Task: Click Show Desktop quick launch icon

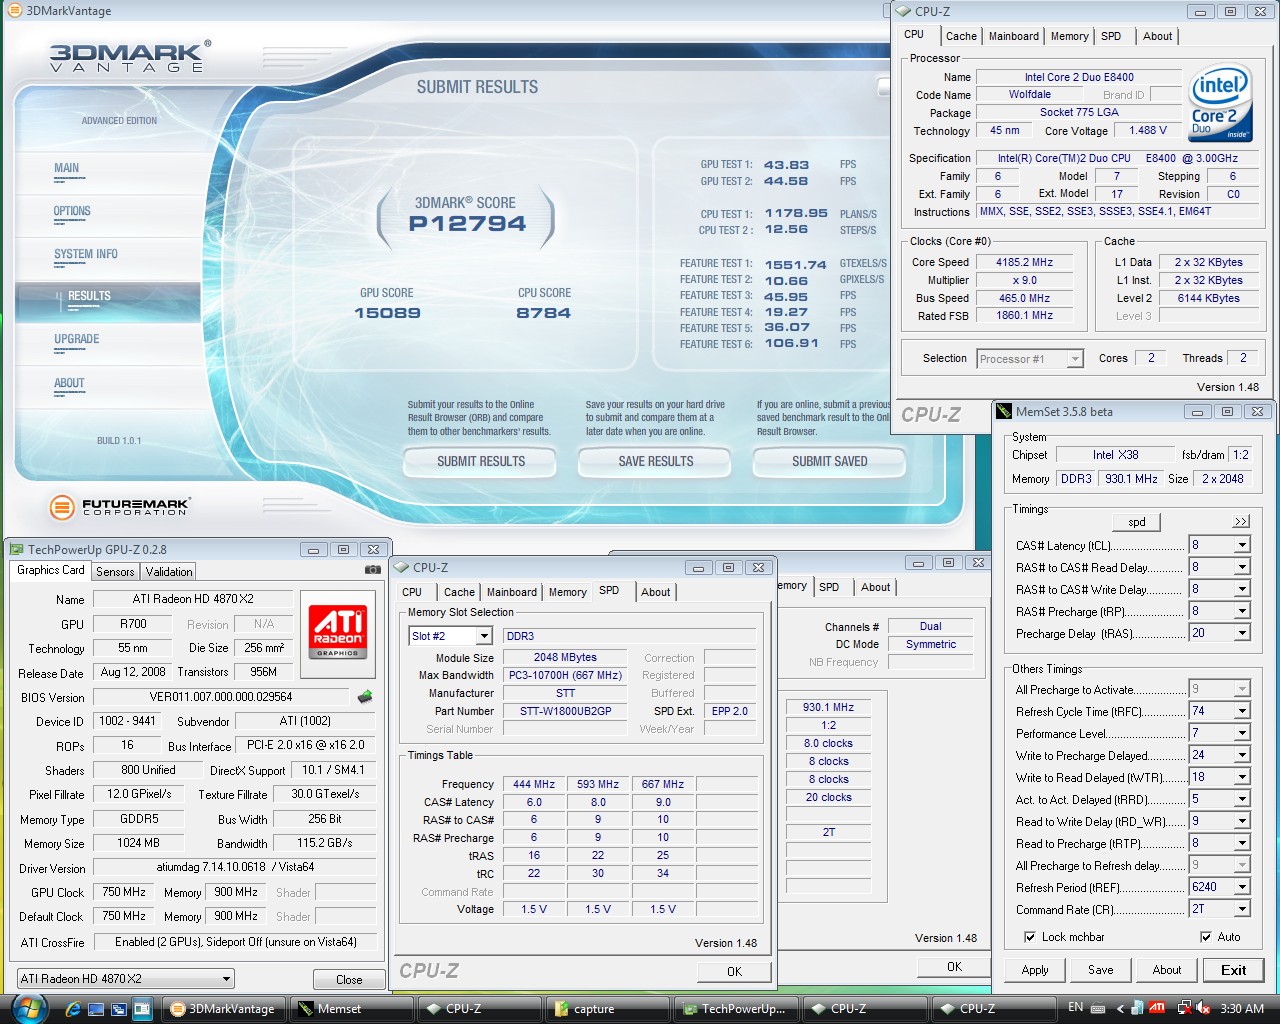Action: click(x=97, y=1009)
